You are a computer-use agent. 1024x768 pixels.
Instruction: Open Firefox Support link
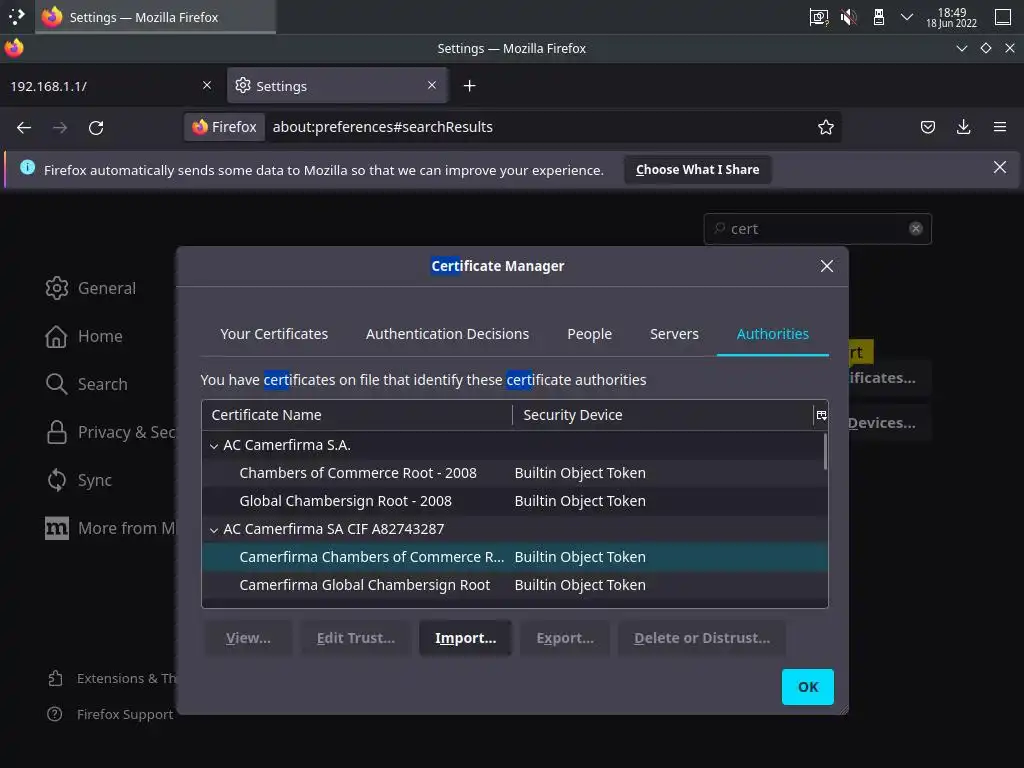click(110, 714)
